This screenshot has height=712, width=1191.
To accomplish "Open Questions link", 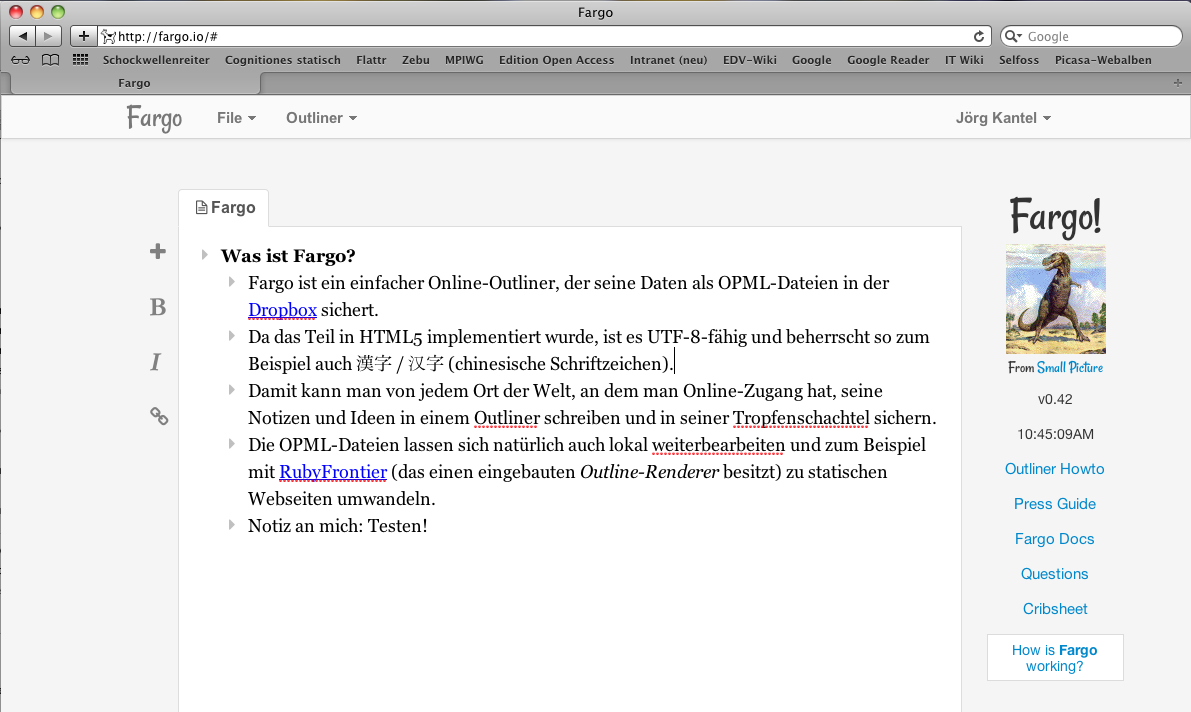I will (x=1054, y=574).
